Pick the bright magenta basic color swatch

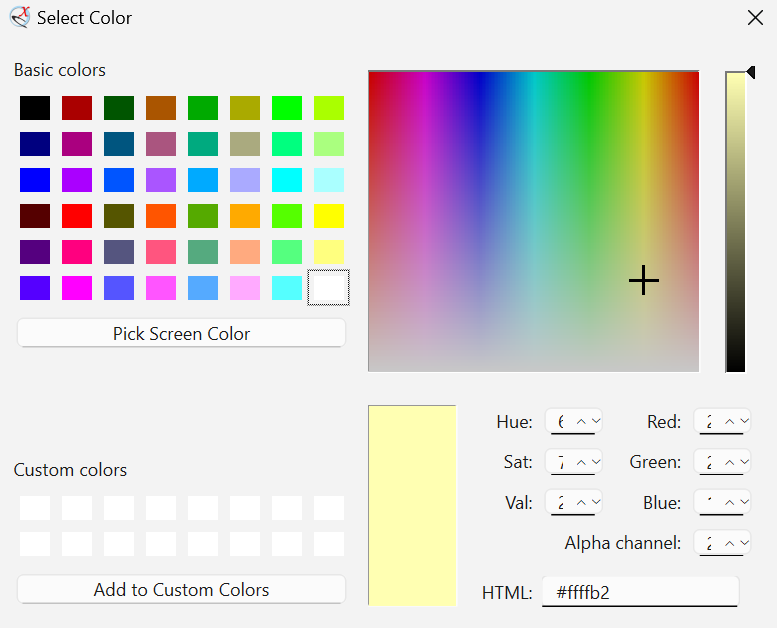click(x=77, y=288)
